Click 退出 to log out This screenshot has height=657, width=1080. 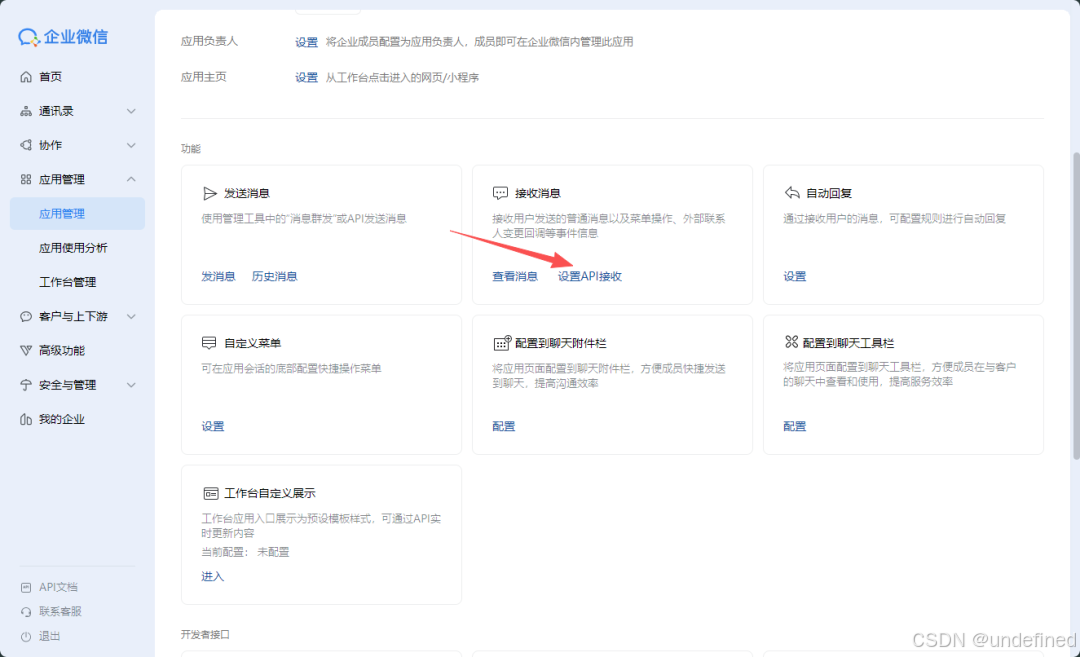tap(50, 636)
